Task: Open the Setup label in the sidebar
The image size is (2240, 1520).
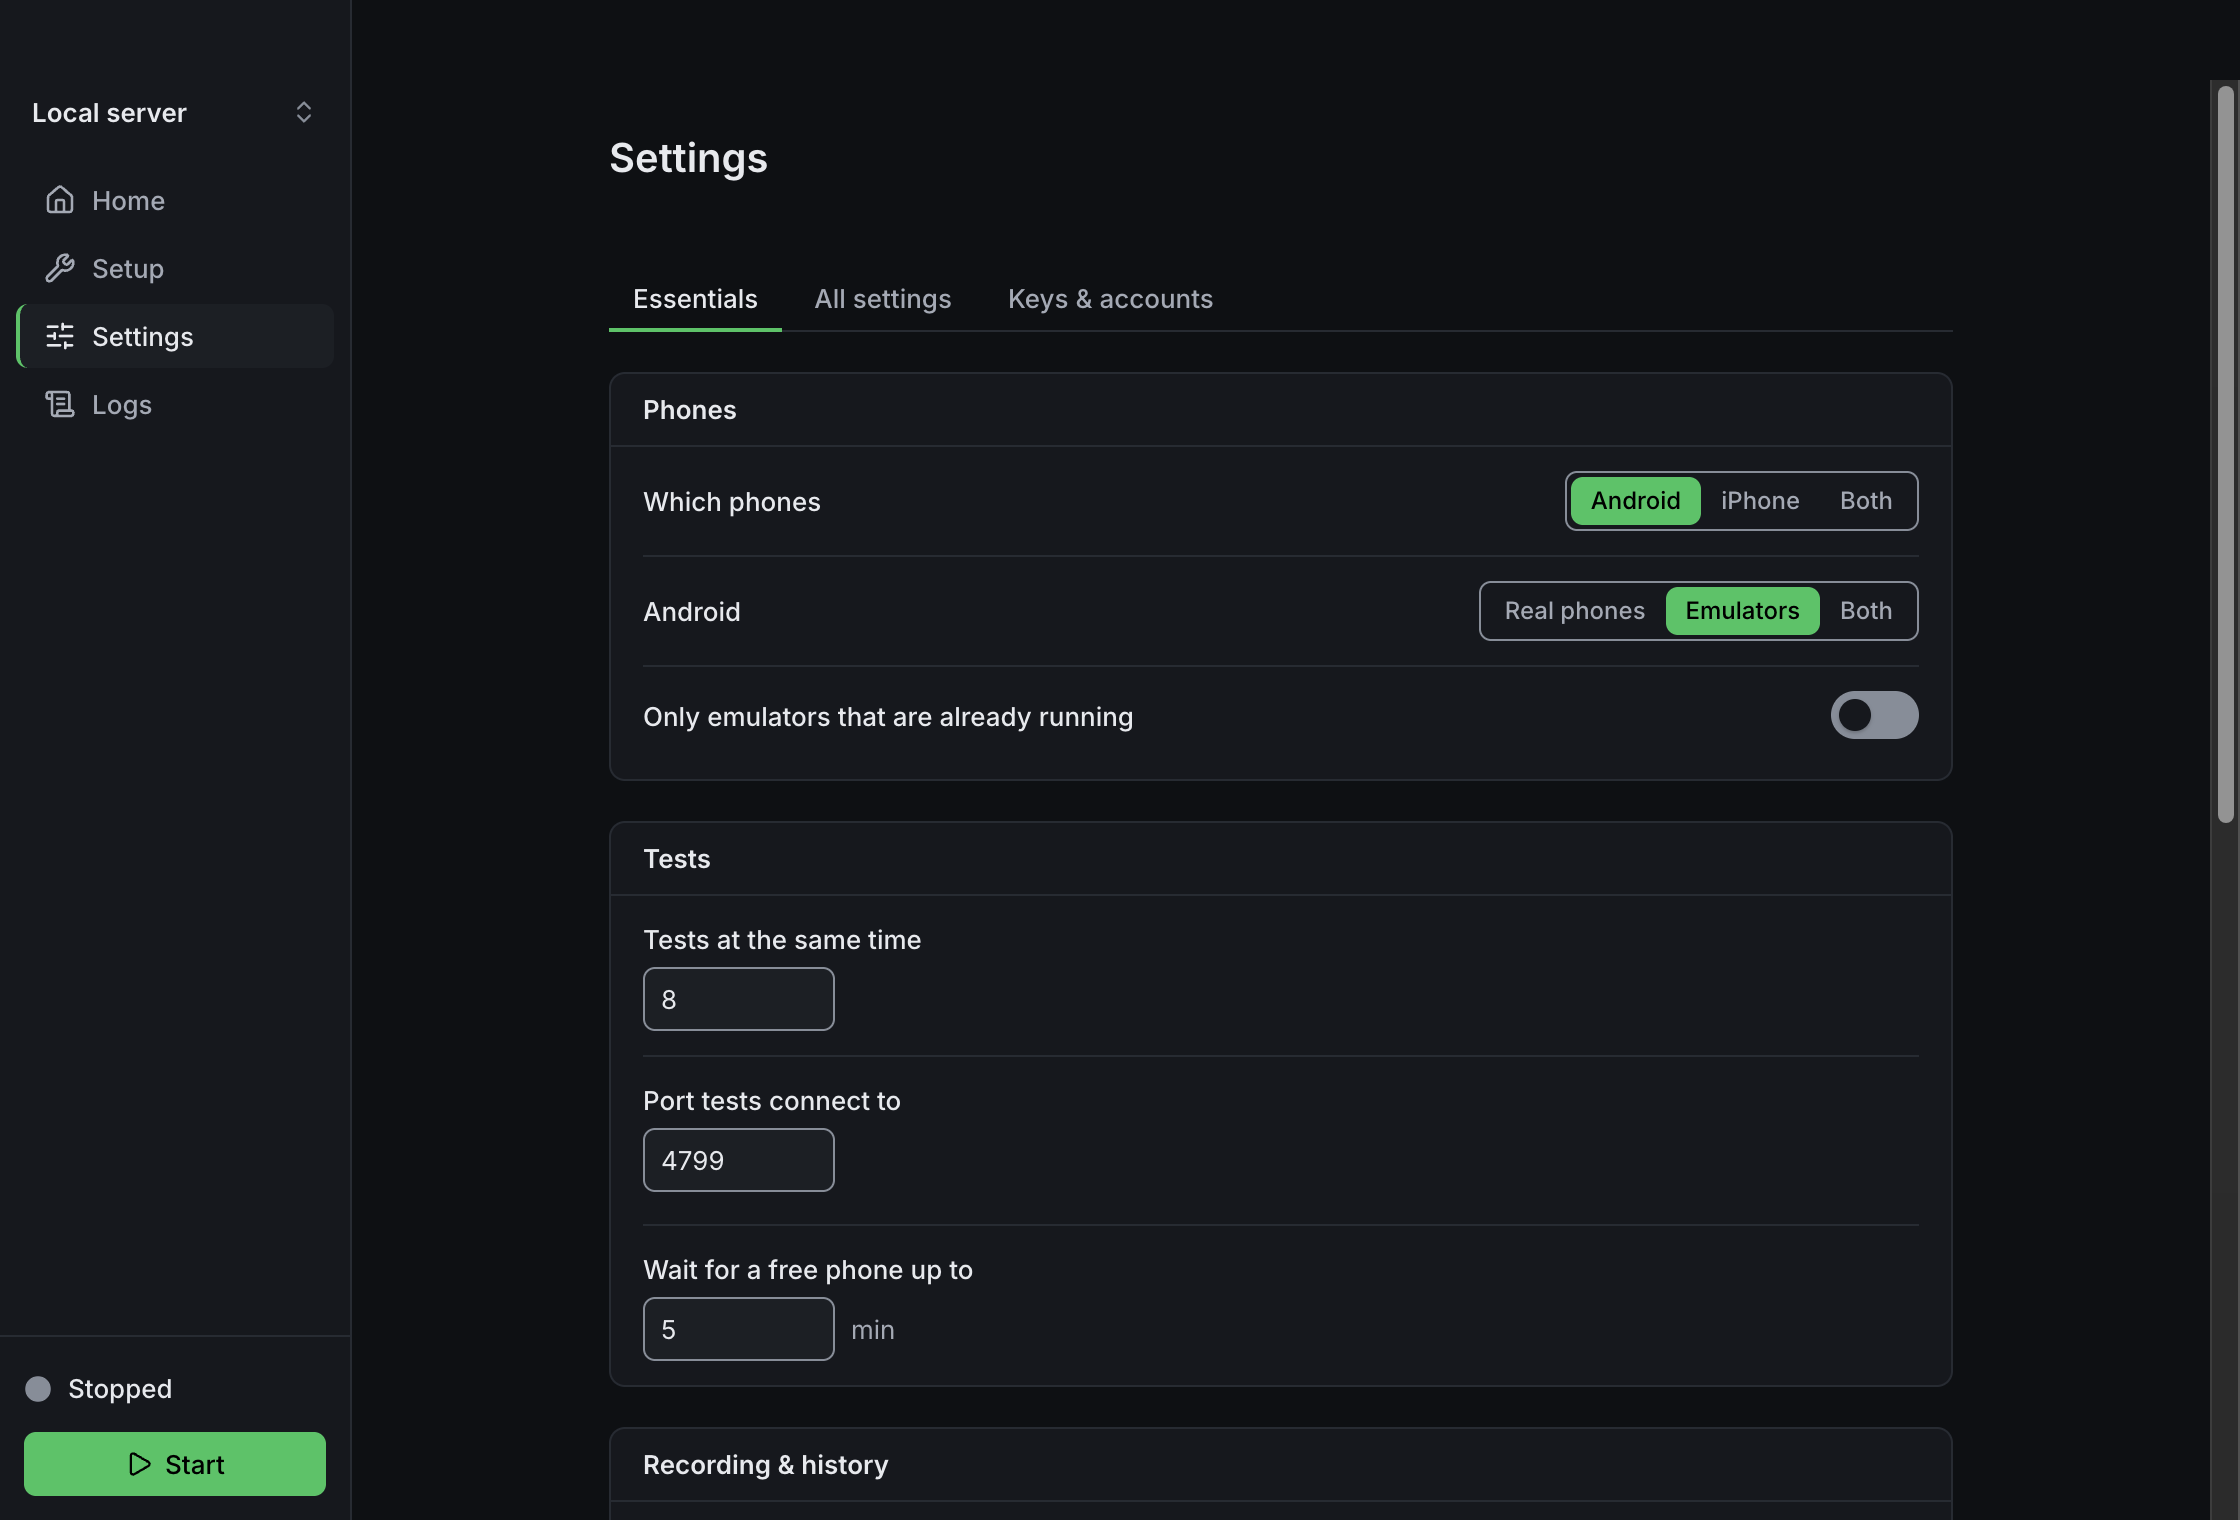Action: [128, 268]
